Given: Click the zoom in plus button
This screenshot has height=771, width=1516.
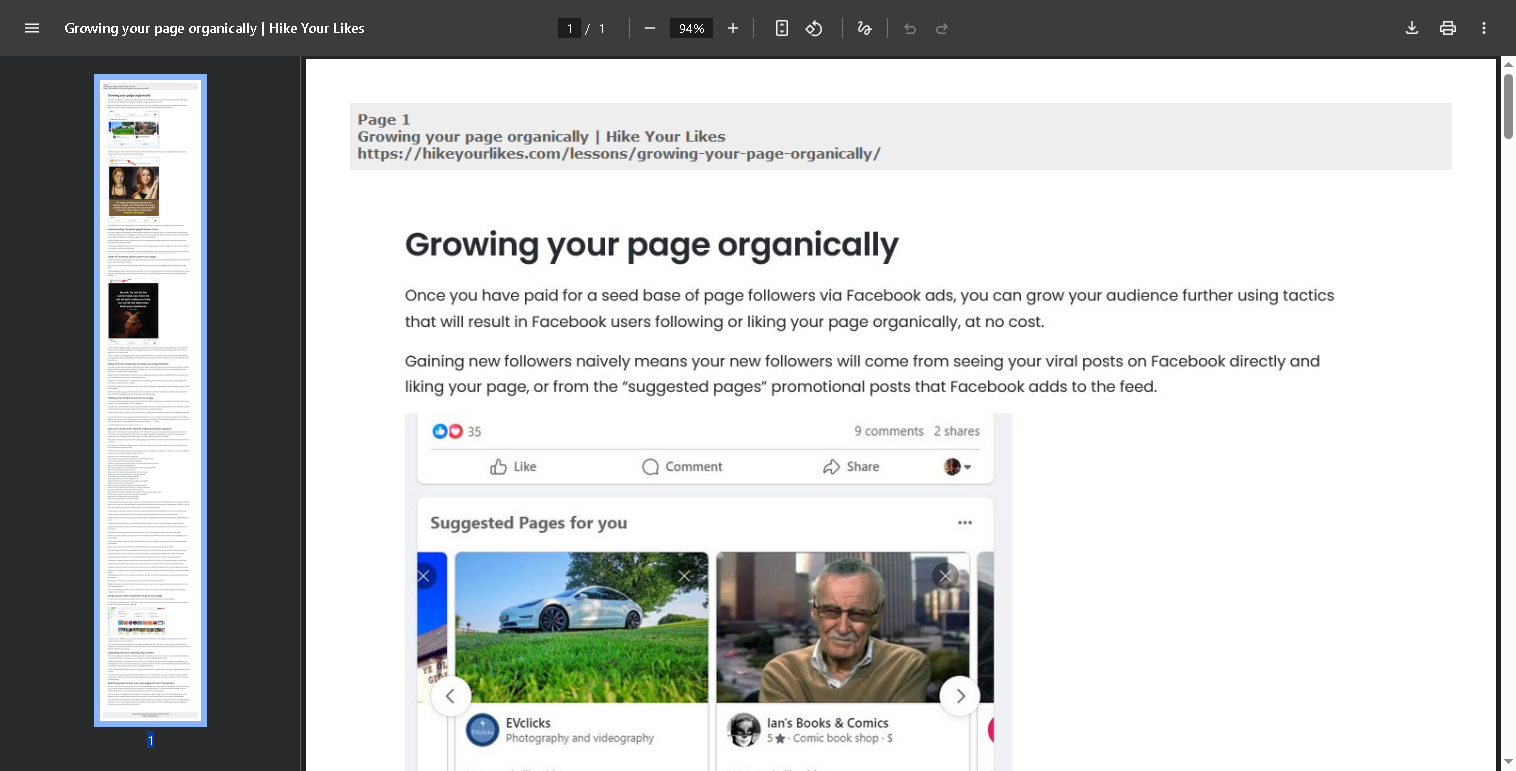Looking at the screenshot, I should [x=733, y=28].
